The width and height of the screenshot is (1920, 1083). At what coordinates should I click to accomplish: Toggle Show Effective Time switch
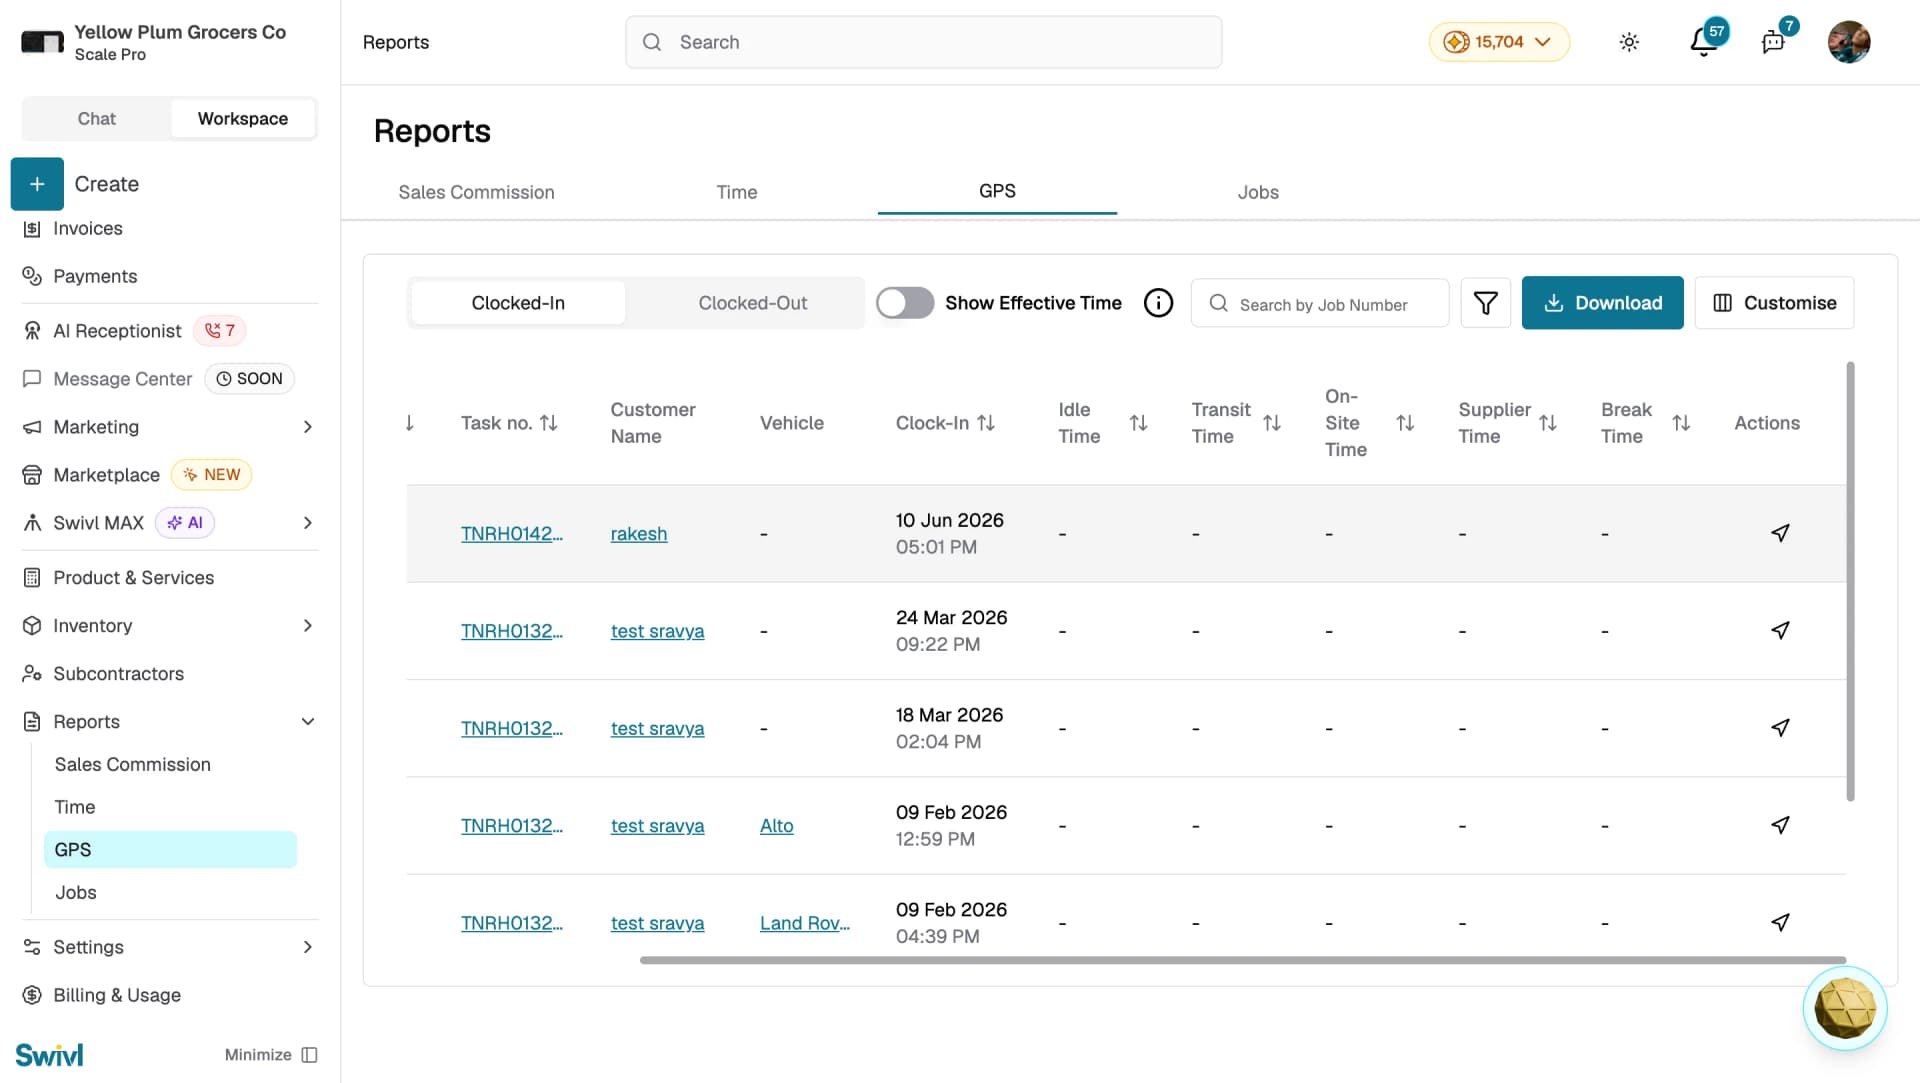point(905,303)
